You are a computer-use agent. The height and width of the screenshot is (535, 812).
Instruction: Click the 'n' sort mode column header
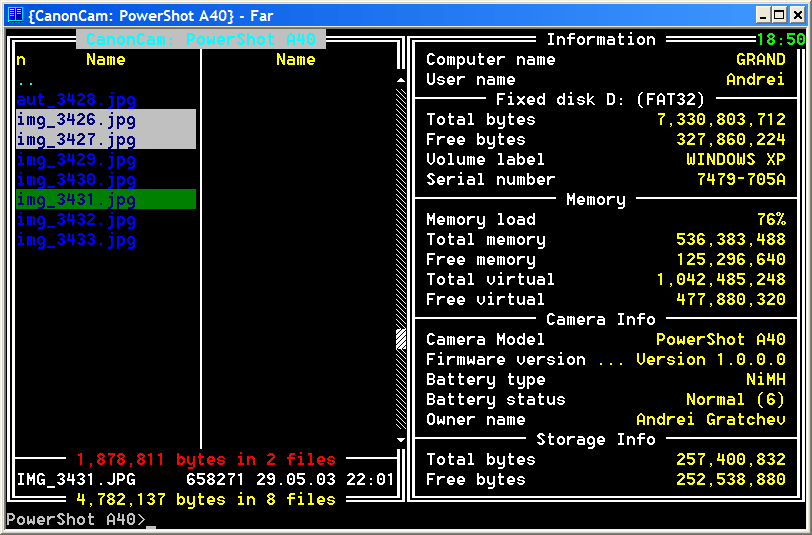[x=21, y=60]
